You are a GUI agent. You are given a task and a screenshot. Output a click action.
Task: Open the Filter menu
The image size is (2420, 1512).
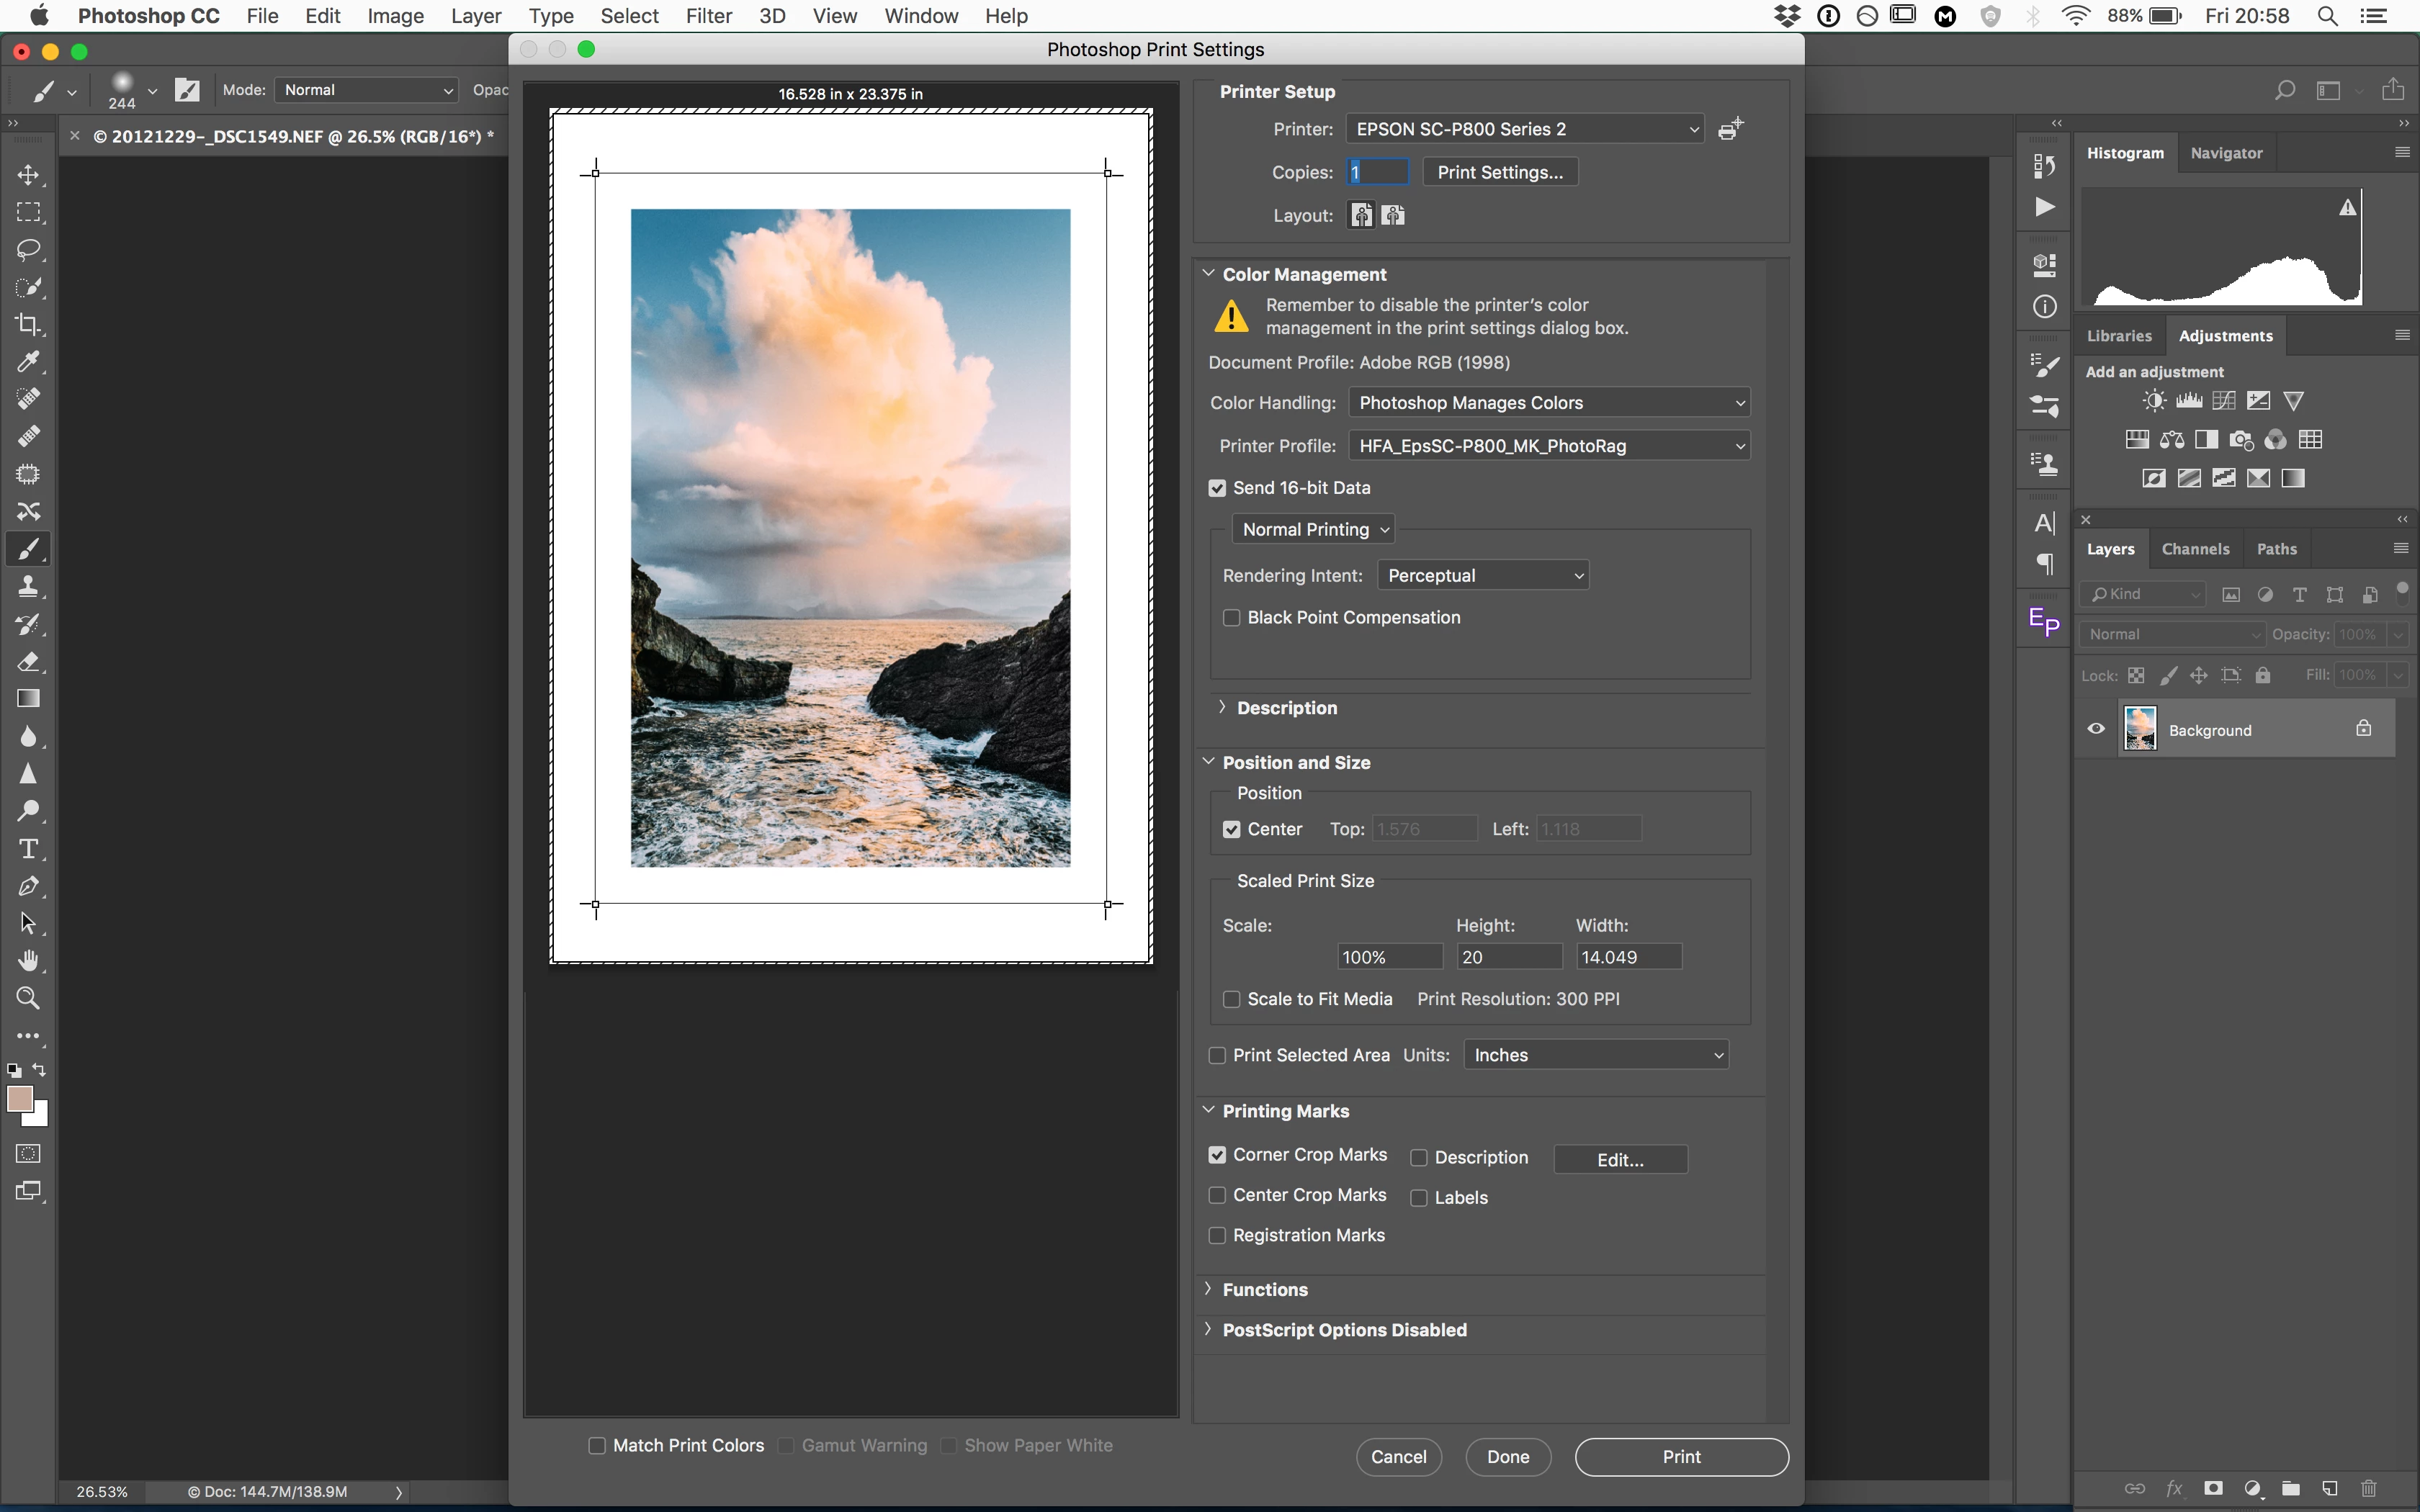point(709,16)
